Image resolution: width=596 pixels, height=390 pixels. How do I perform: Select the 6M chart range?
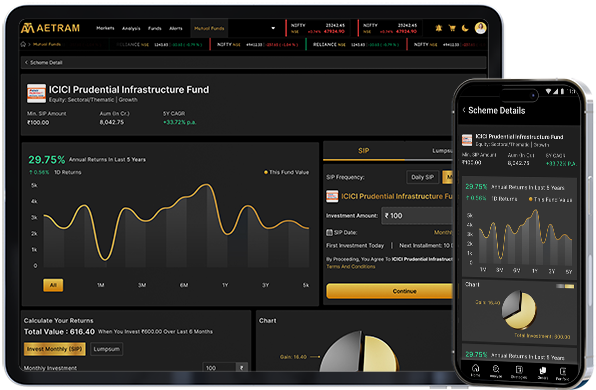coord(184,285)
